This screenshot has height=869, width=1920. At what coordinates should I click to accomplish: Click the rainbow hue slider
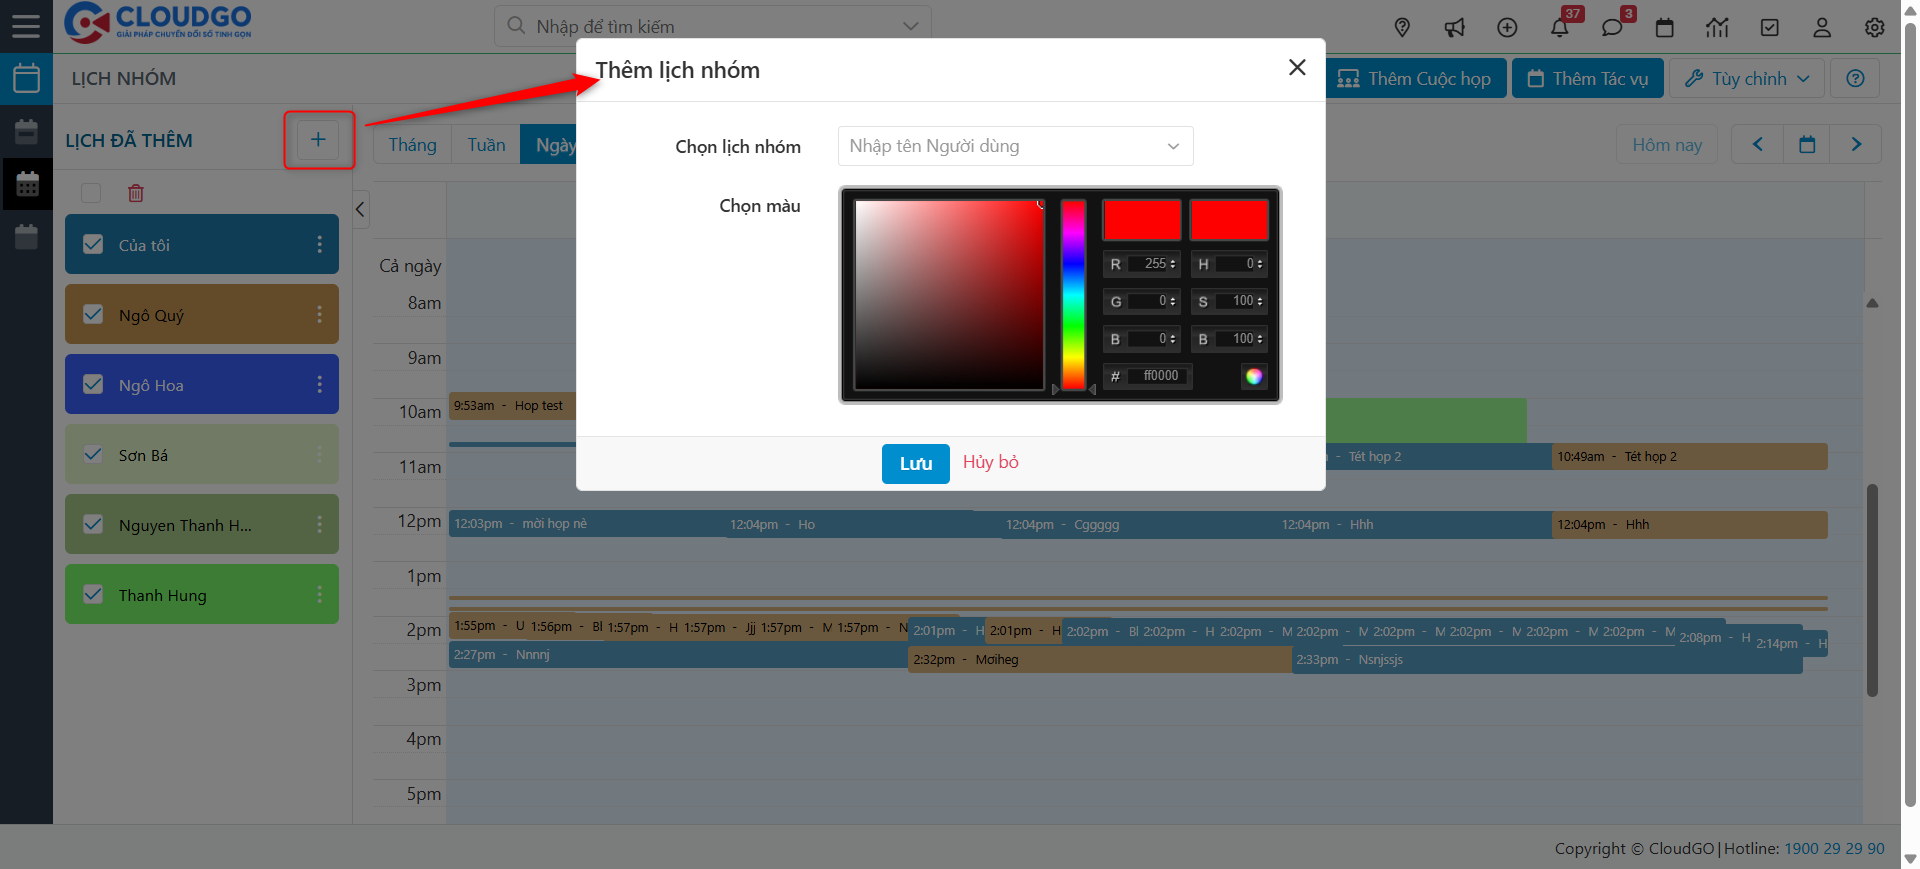click(x=1073, y=294)
